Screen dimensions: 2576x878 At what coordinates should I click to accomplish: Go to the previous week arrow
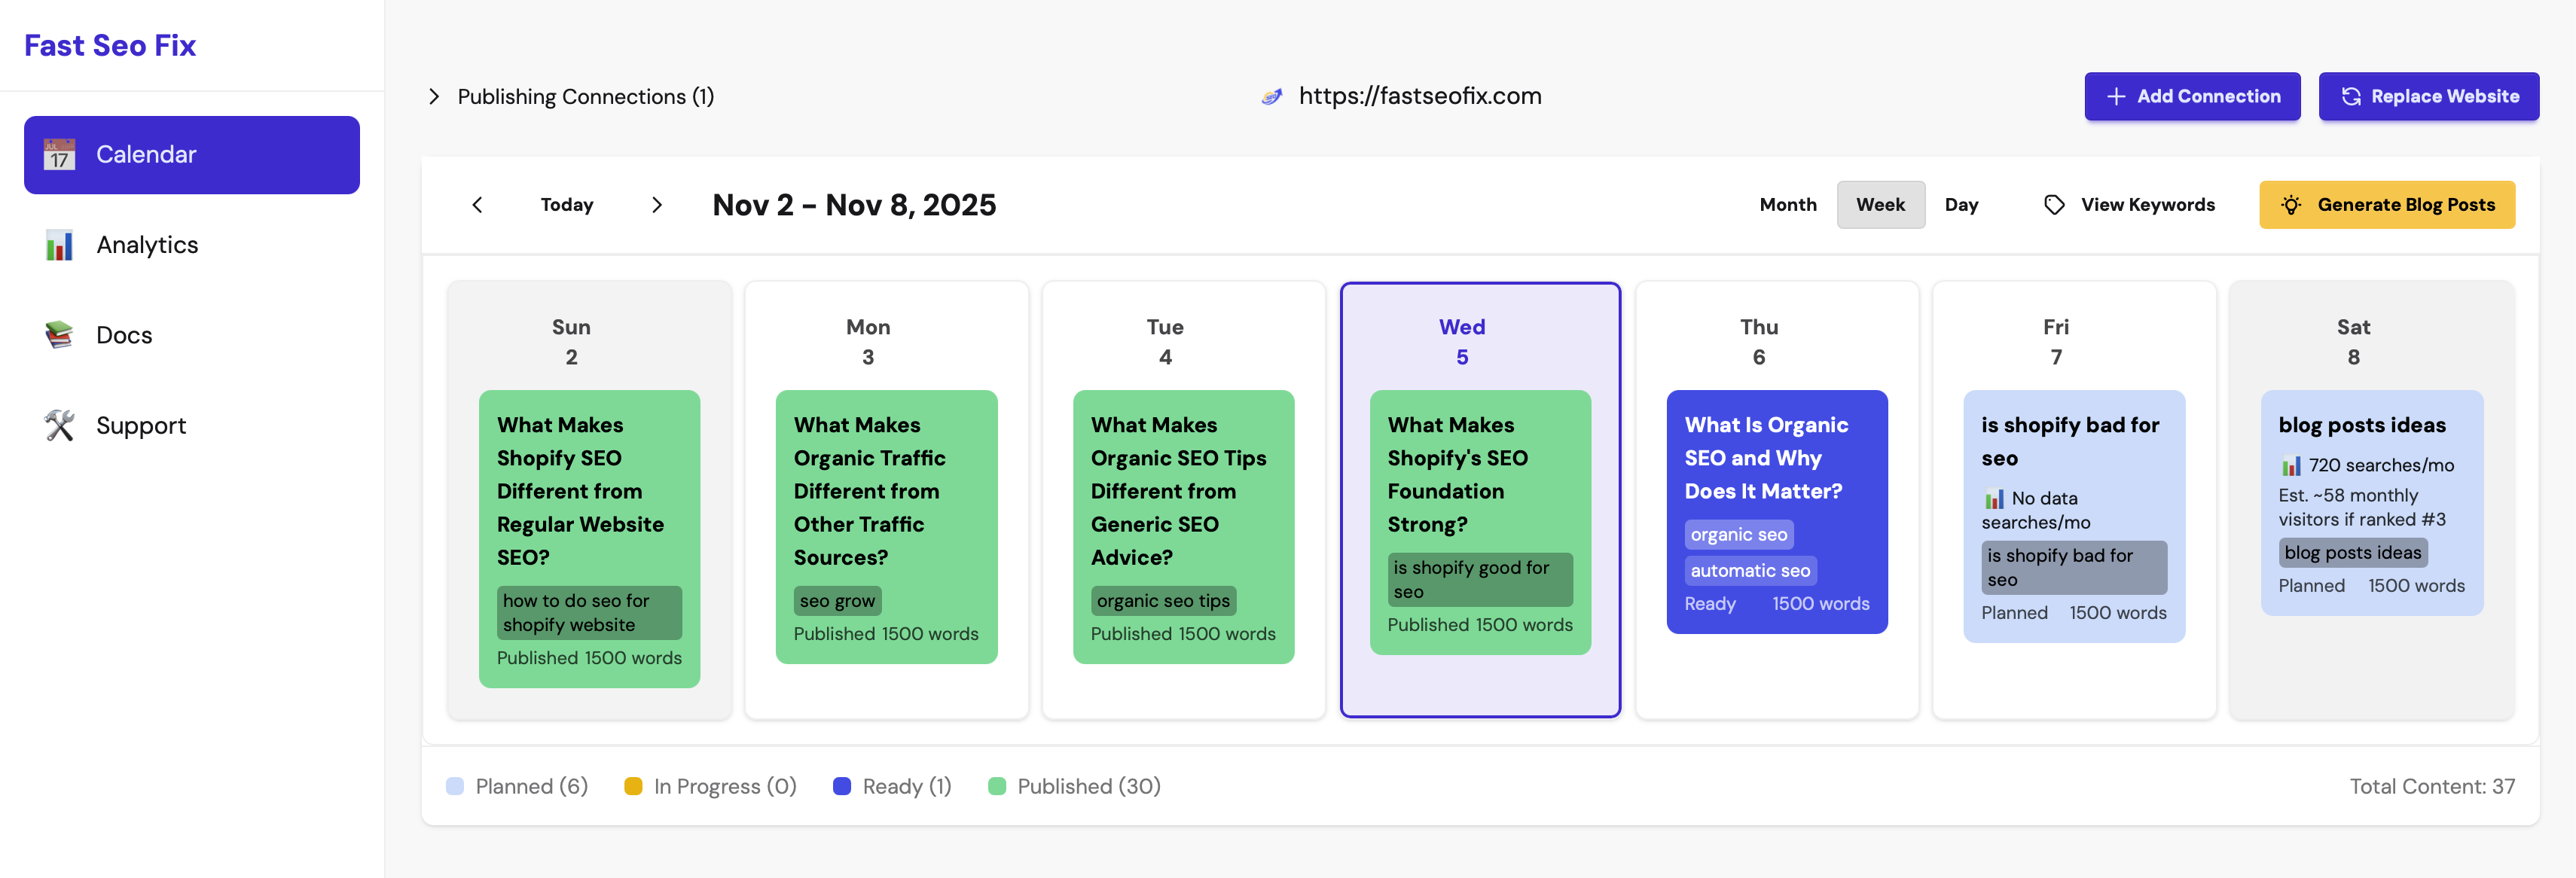click(477, 205)
